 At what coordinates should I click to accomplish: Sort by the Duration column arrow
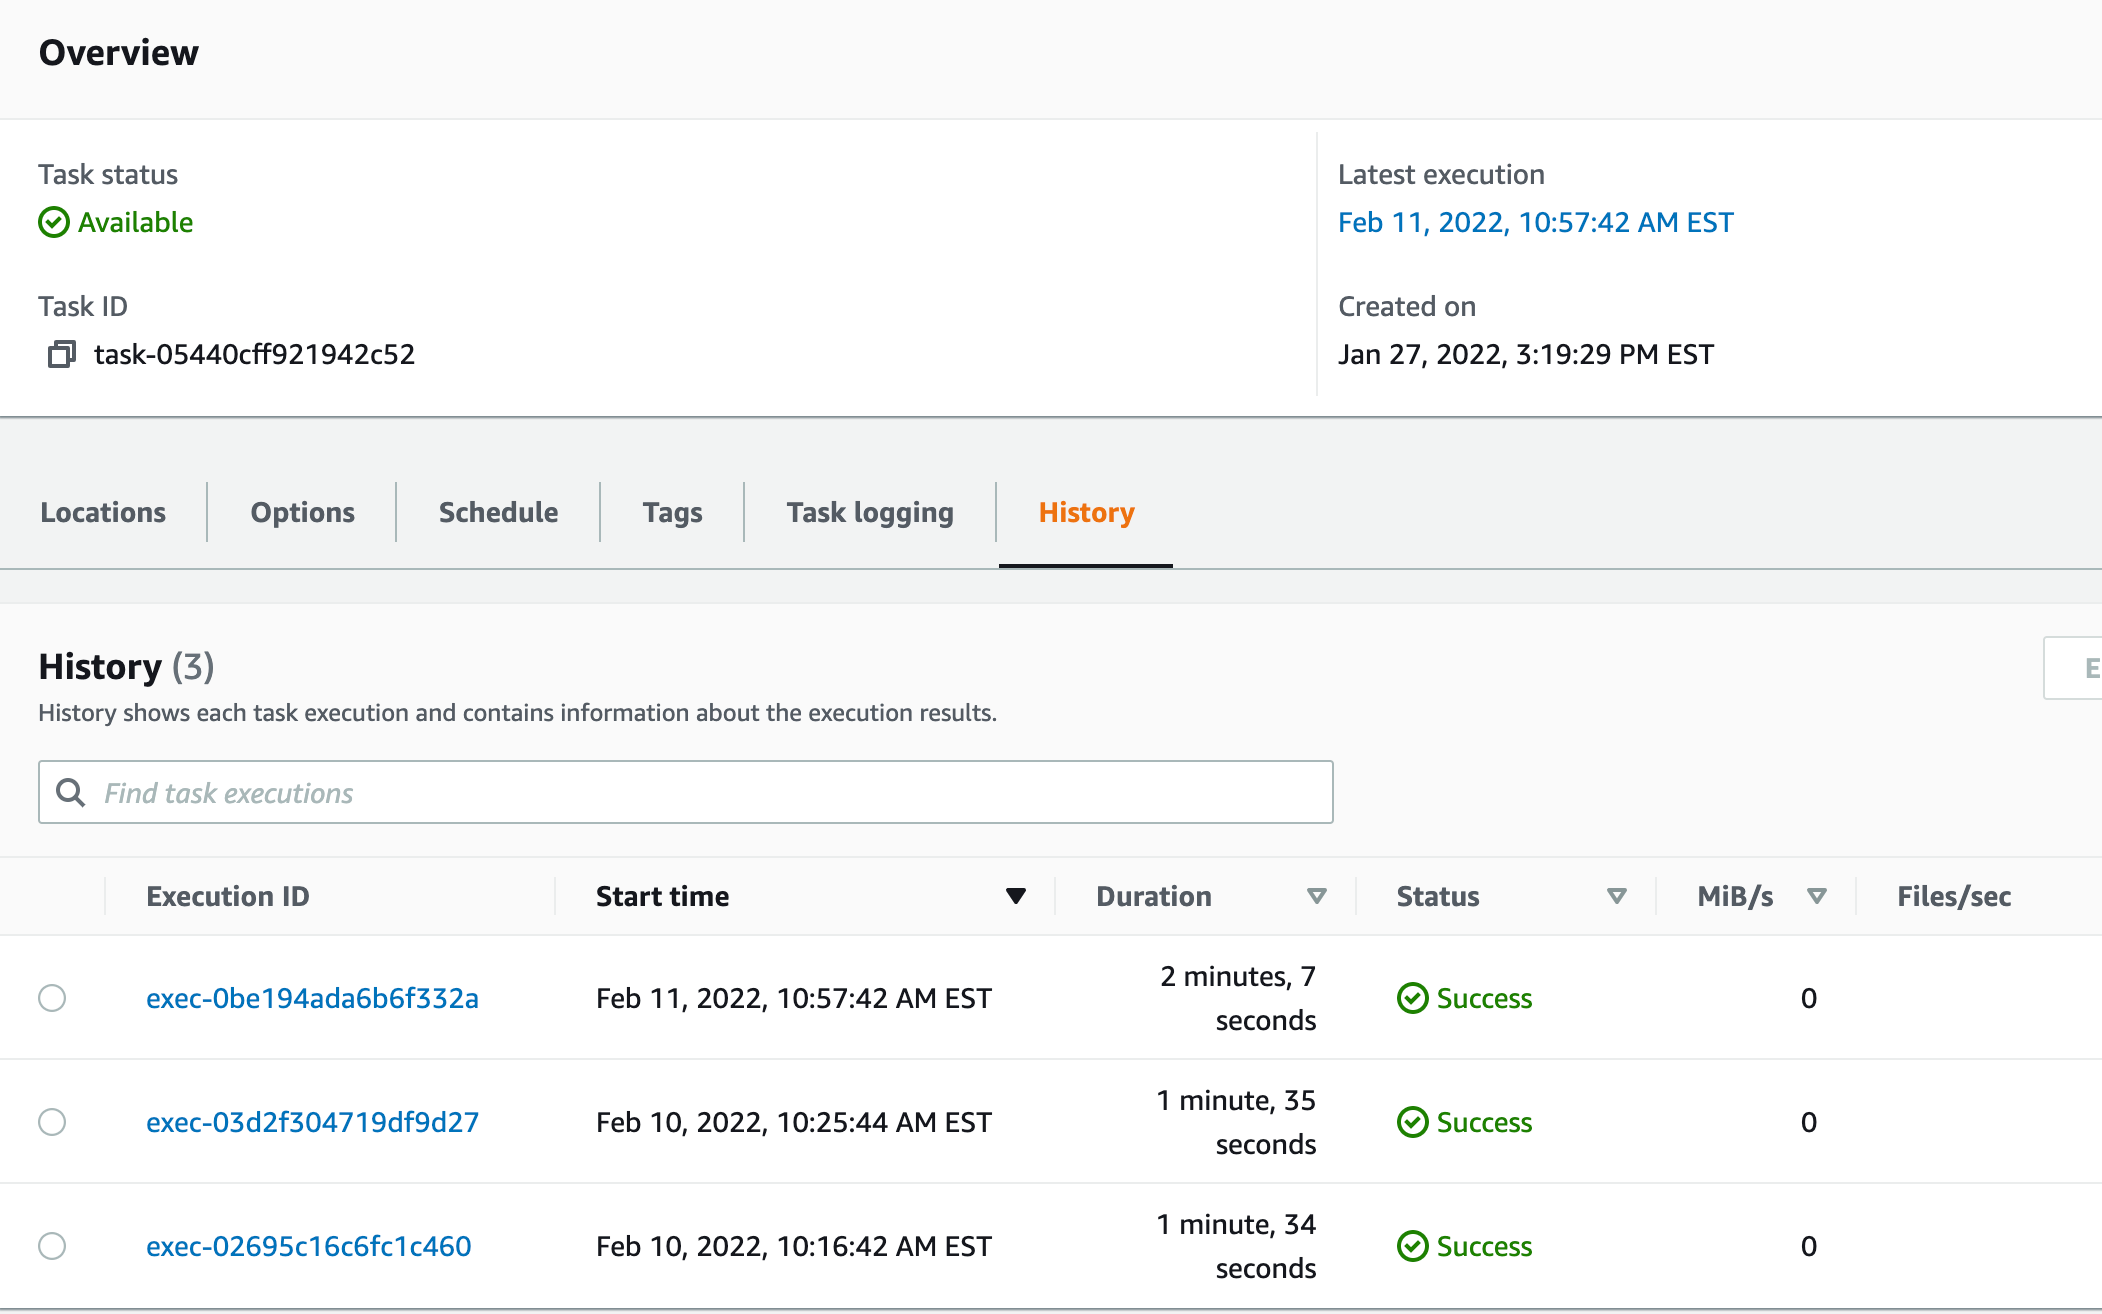(x=1317, y=896)
